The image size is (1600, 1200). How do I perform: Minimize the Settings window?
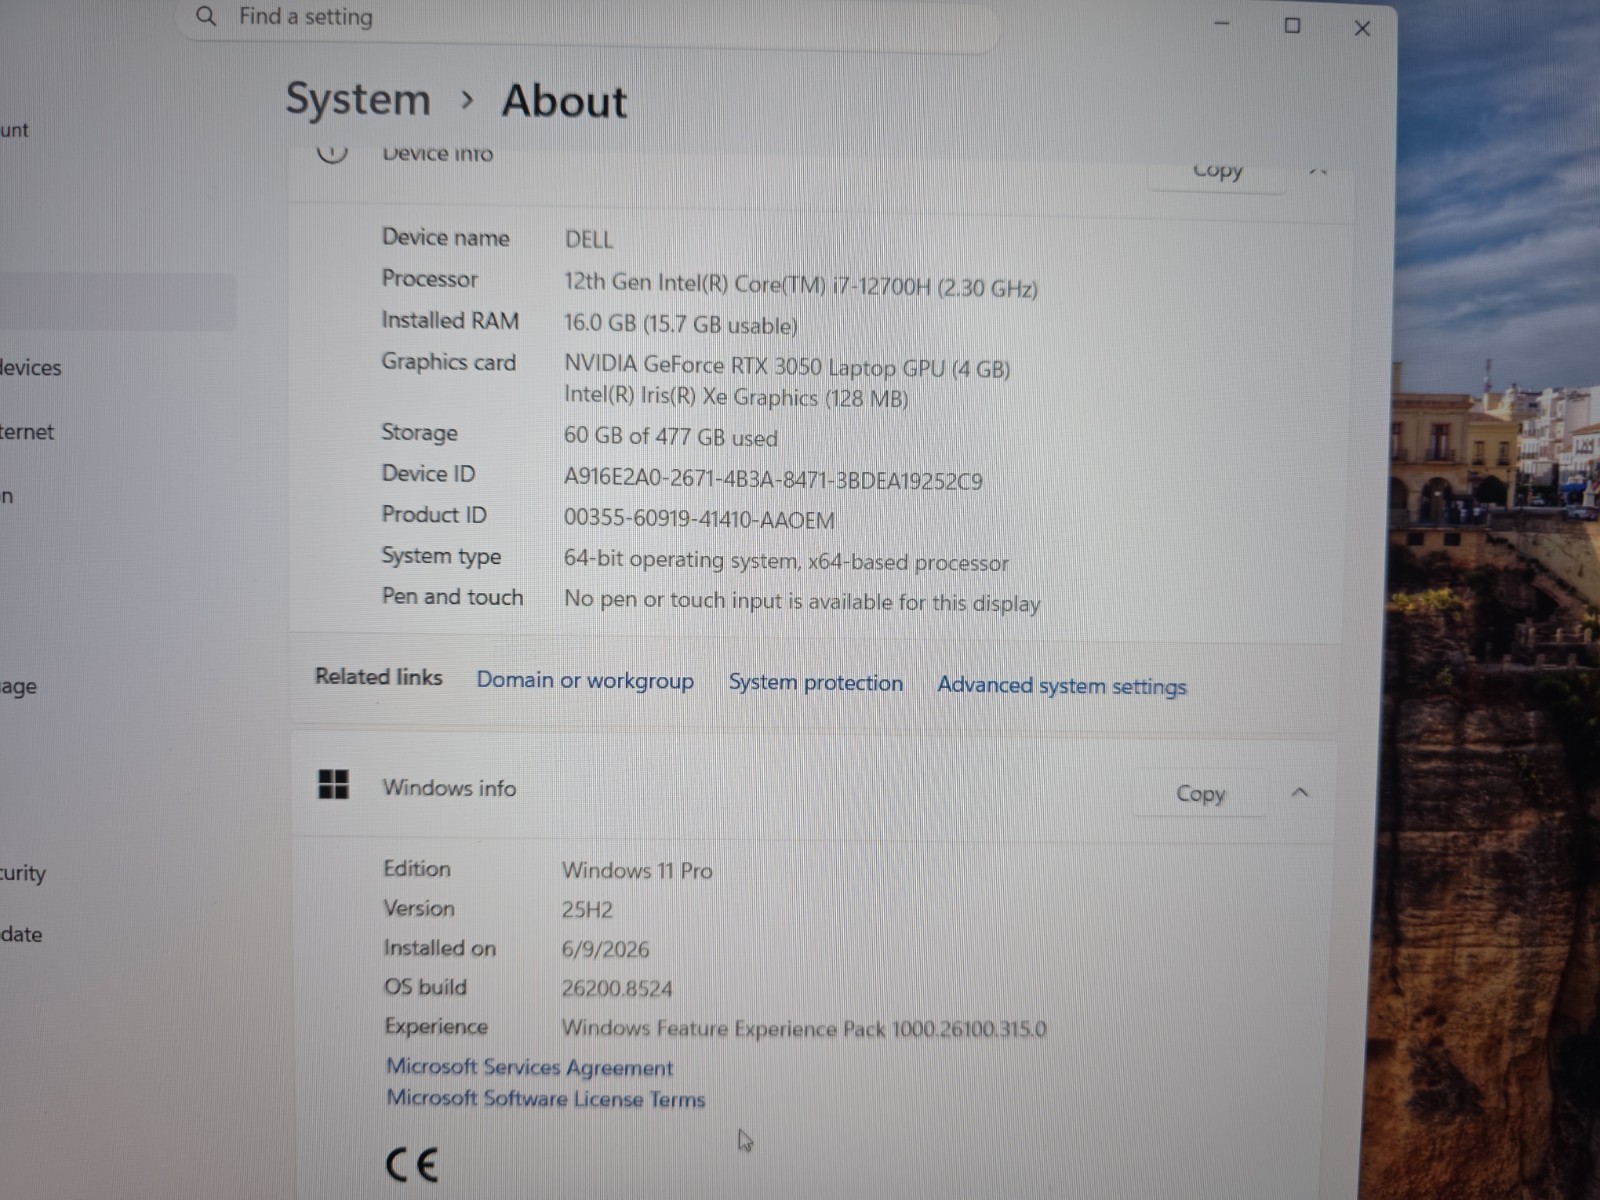coord(1221,24)
